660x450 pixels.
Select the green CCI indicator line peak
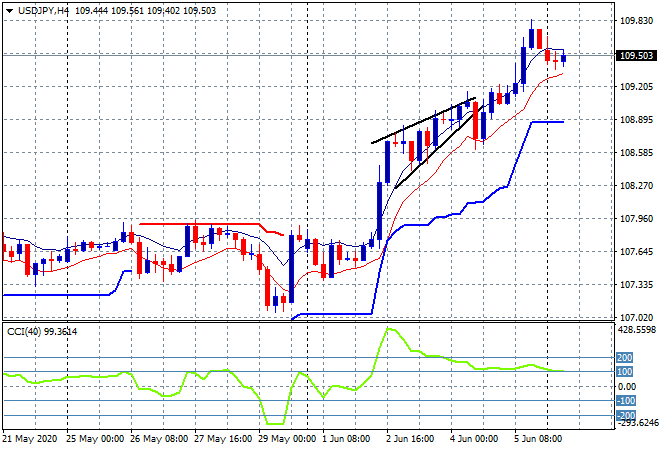[389, 329]
